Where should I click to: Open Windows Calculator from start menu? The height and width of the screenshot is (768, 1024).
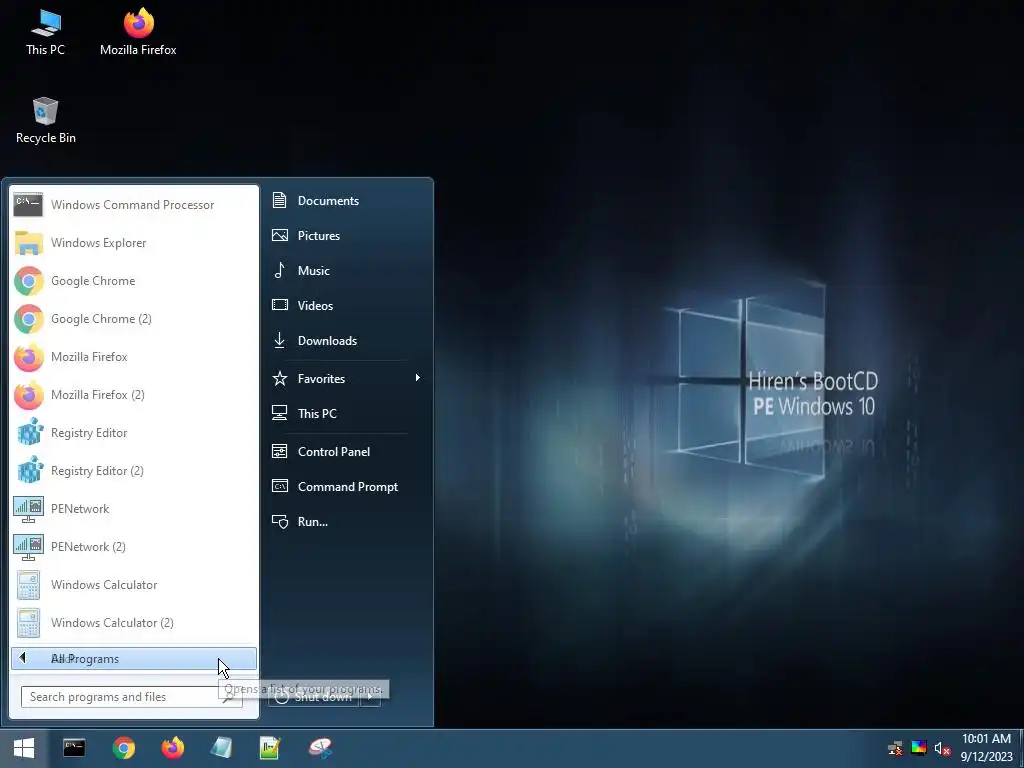tap(134, 584)
